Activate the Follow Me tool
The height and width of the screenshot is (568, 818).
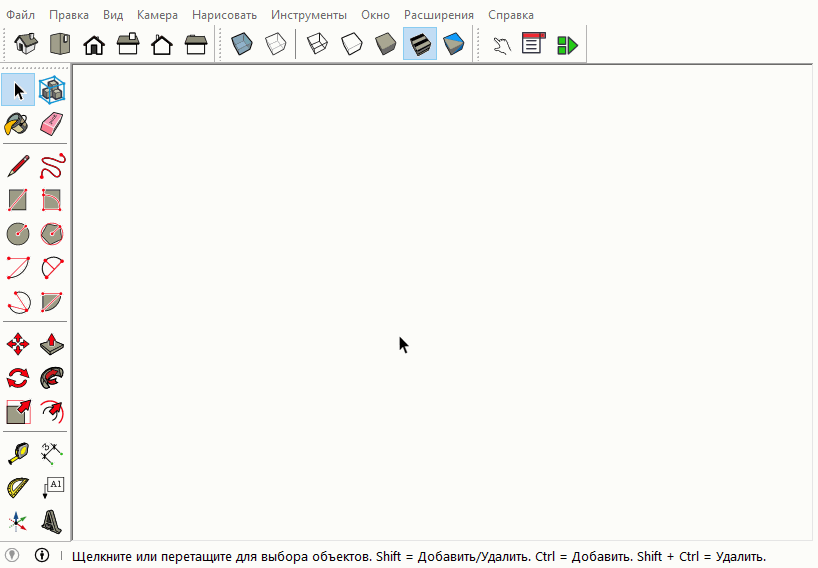click(52, 378)
